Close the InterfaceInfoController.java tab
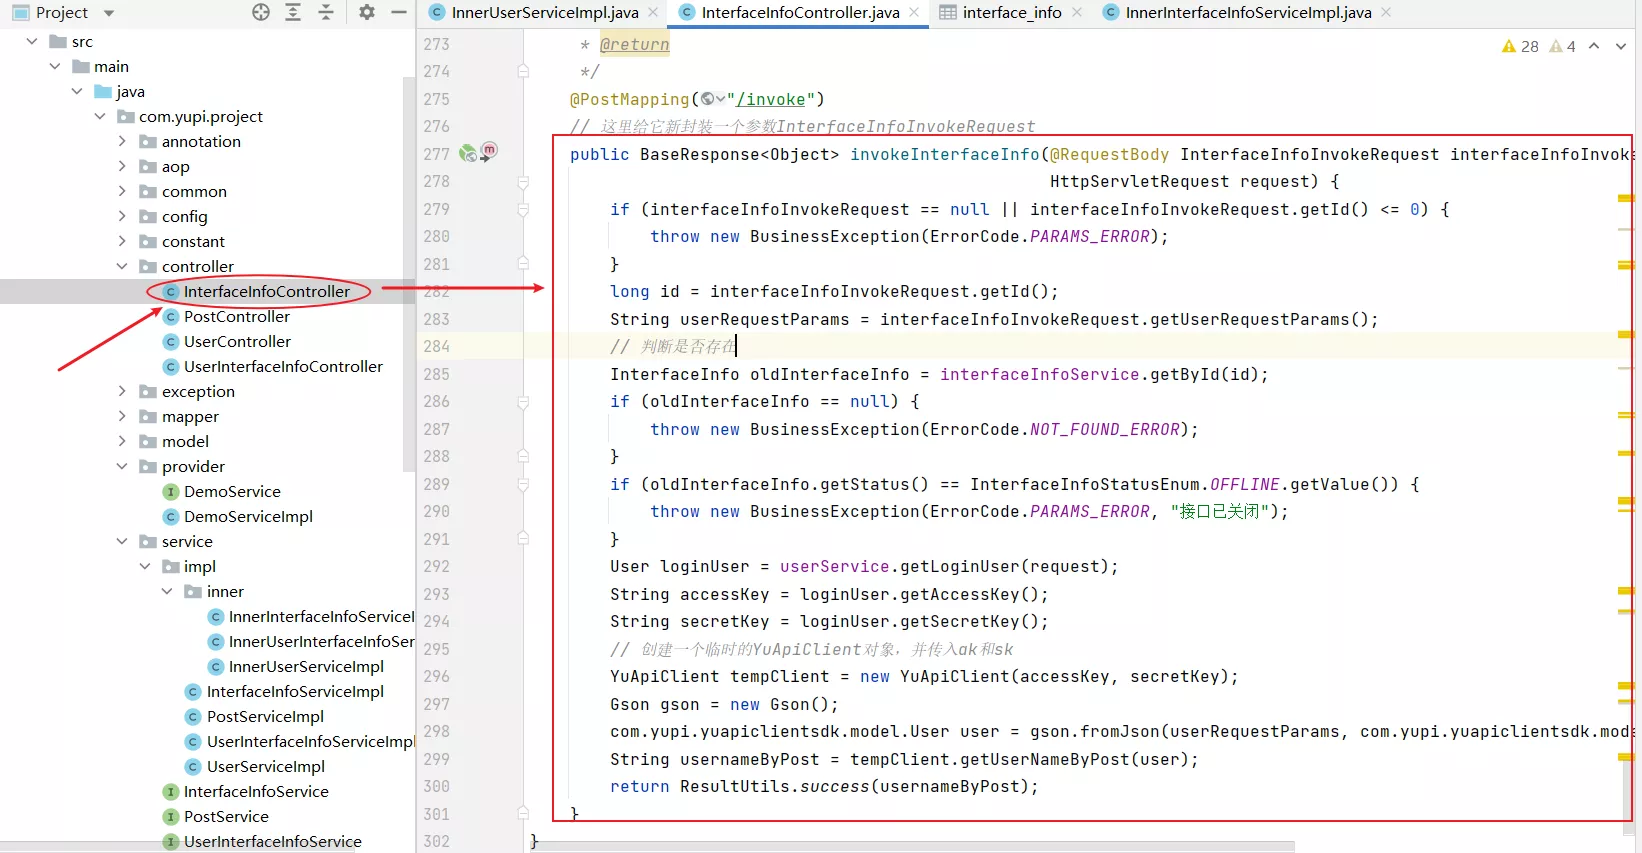Screen dimensions: 1642x853 914,12
